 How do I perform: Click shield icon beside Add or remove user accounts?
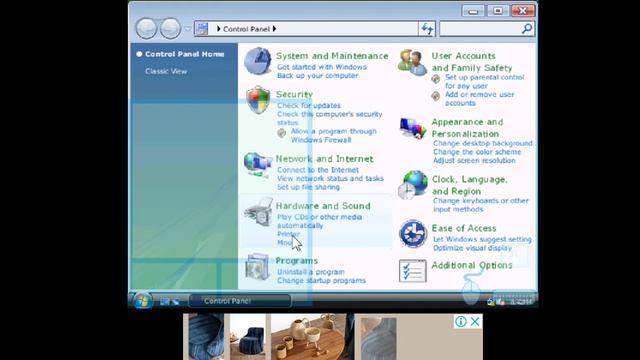click(436, 96)
